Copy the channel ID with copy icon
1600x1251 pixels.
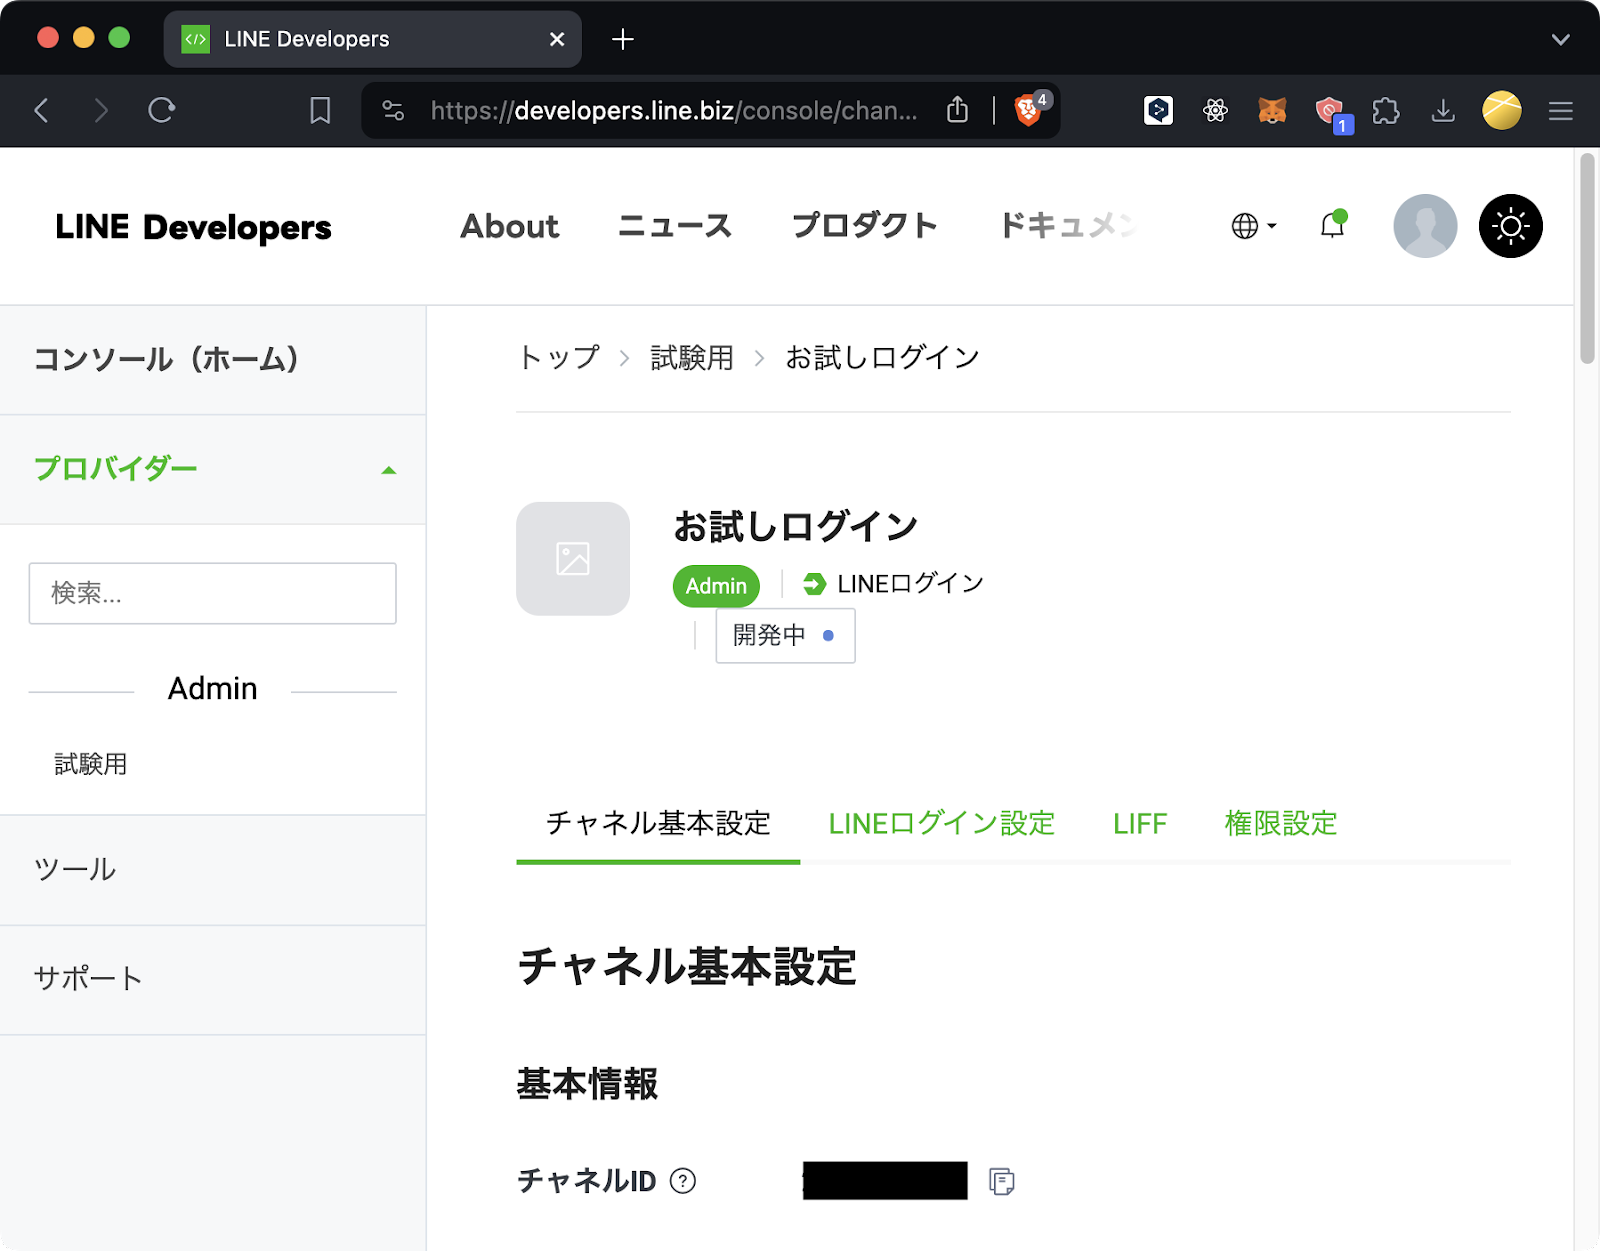[x=1002, y=1182]
